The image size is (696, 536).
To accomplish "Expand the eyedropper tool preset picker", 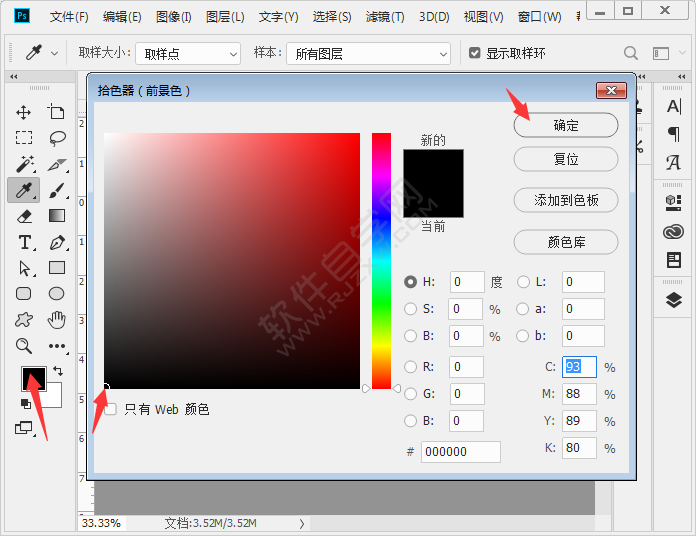I will [55, 54].
